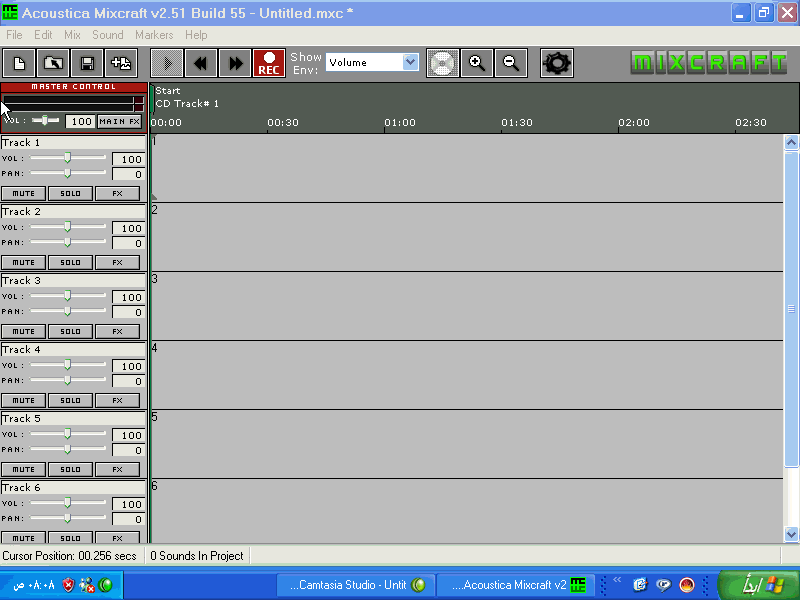Viewport: 800px width, 600px height.
Task: Rewind to the beginning
Action: (x=201, y=63)
